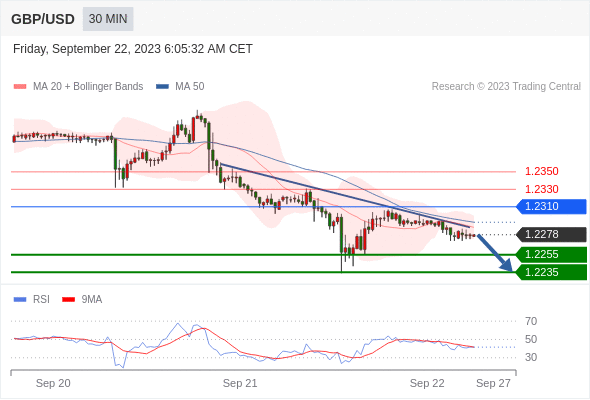The image size is (590, 400).
Task: Click the RSI 30 level label
Action: pyautogui.click(x=531, y=357)
